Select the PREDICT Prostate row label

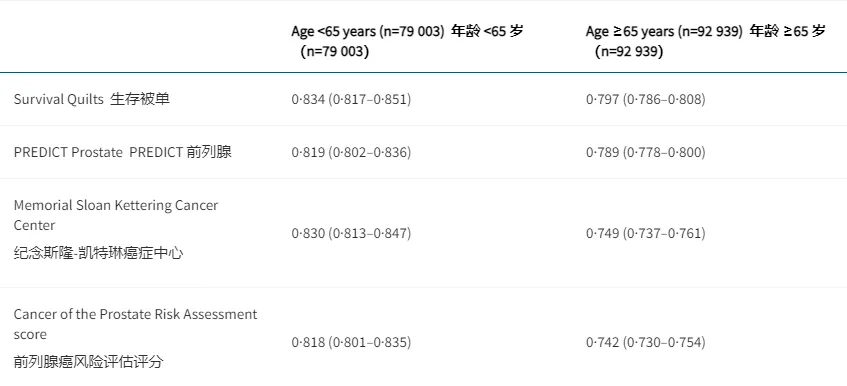[68, 152]
